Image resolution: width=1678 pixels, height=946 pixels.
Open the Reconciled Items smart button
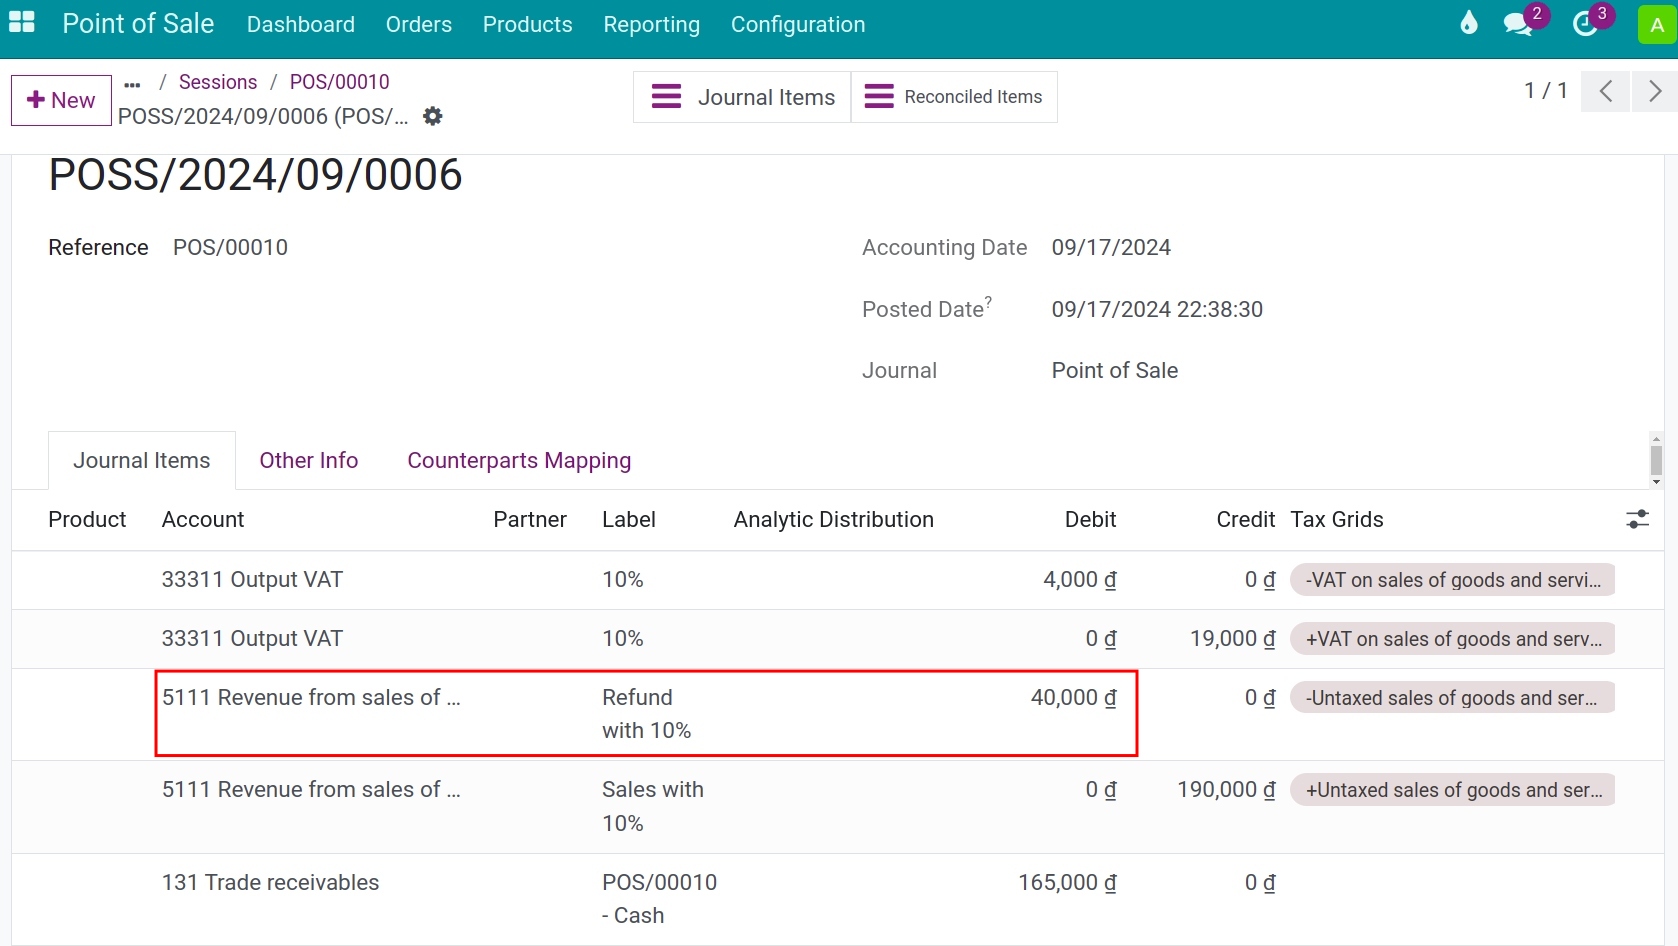(954, 97)
